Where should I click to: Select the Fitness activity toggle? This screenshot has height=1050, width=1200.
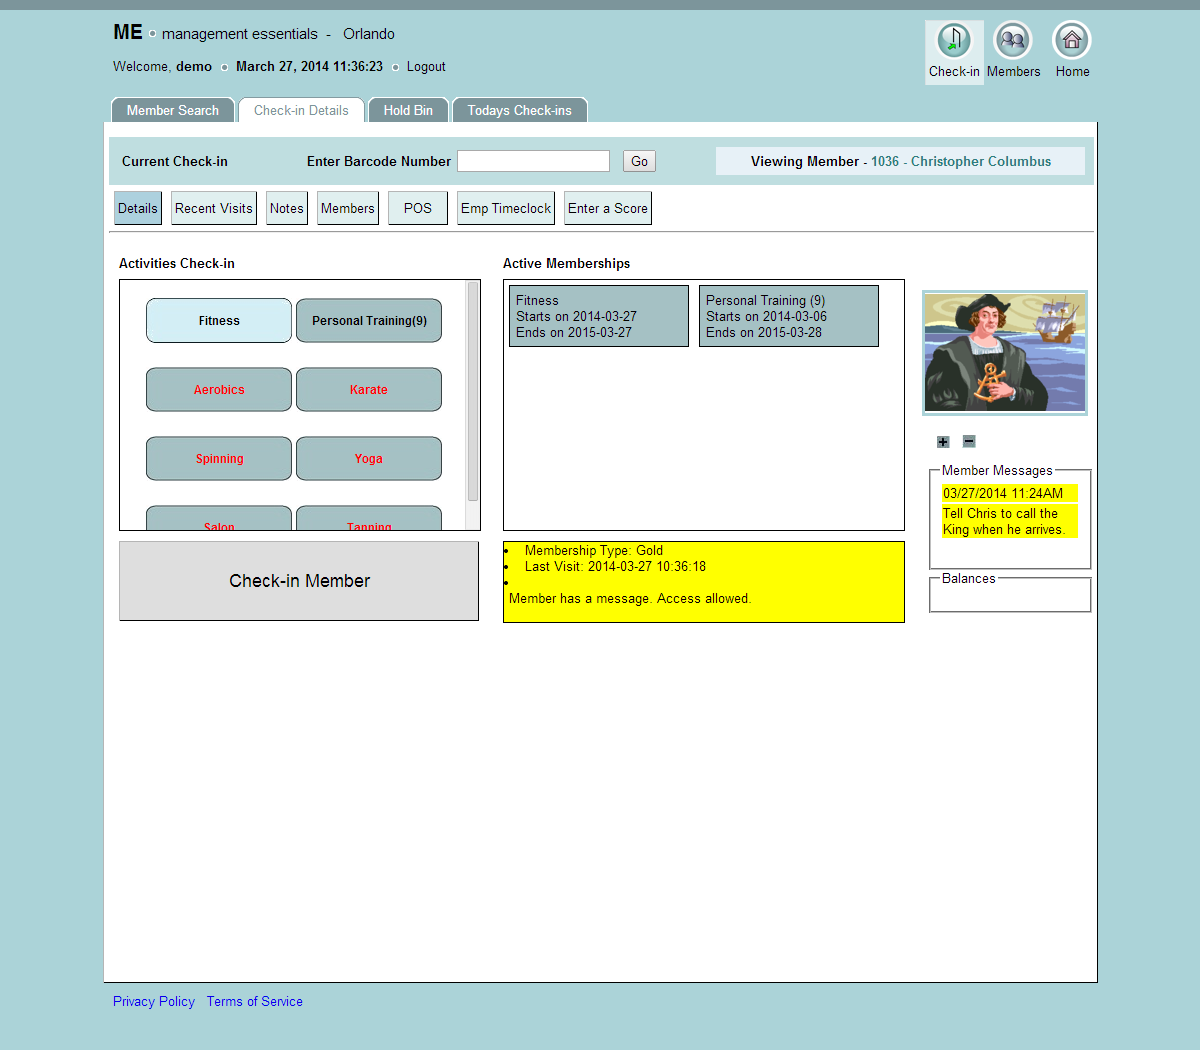click(x=219, y=321)
